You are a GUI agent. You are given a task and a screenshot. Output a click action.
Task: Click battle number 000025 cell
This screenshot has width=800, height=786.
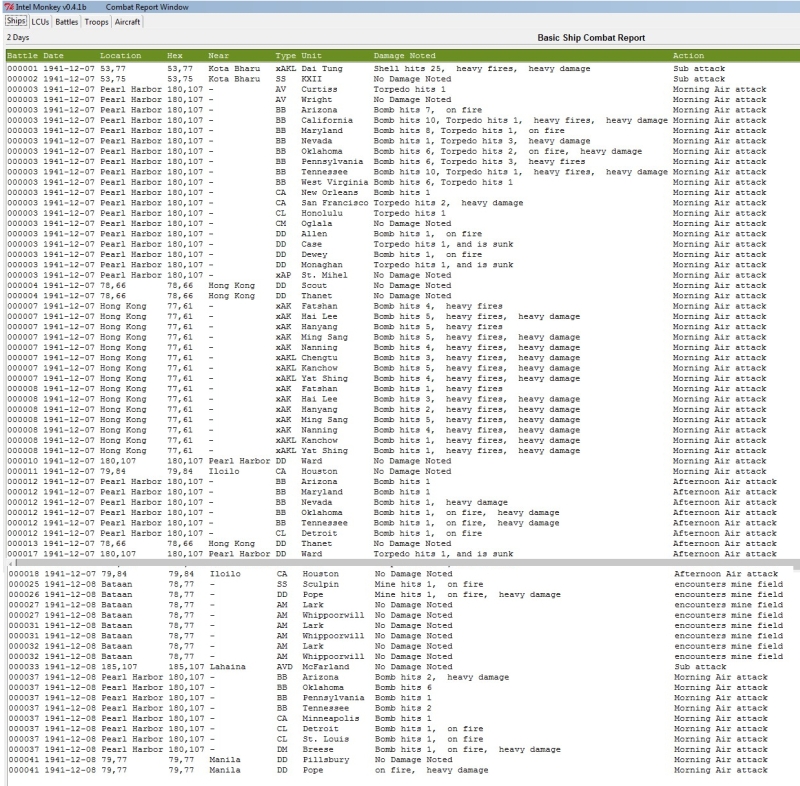point(24,584)
